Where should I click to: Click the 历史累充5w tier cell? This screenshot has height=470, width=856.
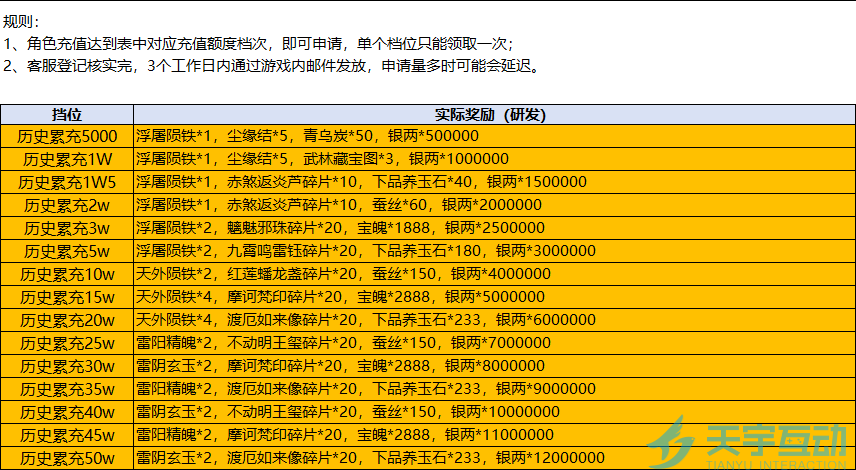point(67,251)
